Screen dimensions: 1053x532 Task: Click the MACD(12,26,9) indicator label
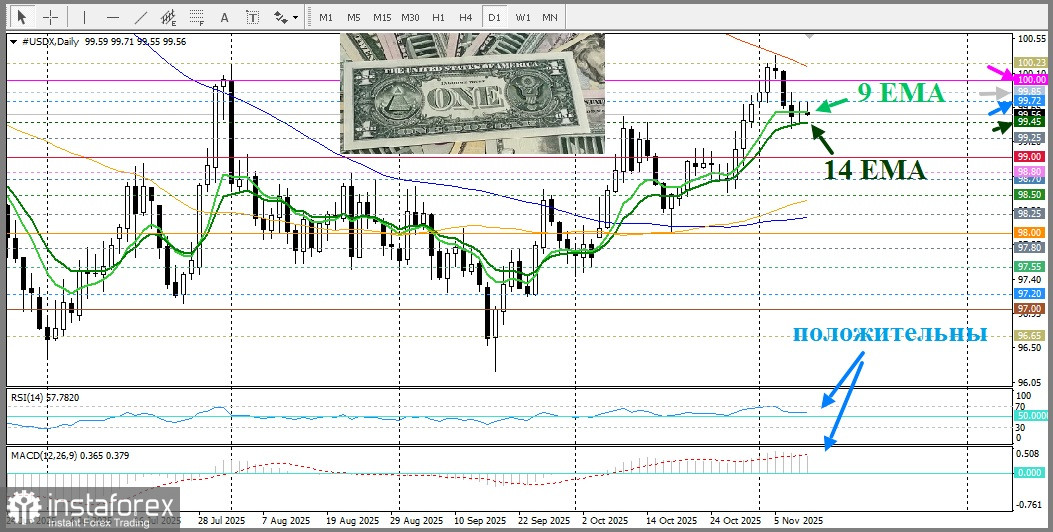pyautogui.click(x=44, y=455)
